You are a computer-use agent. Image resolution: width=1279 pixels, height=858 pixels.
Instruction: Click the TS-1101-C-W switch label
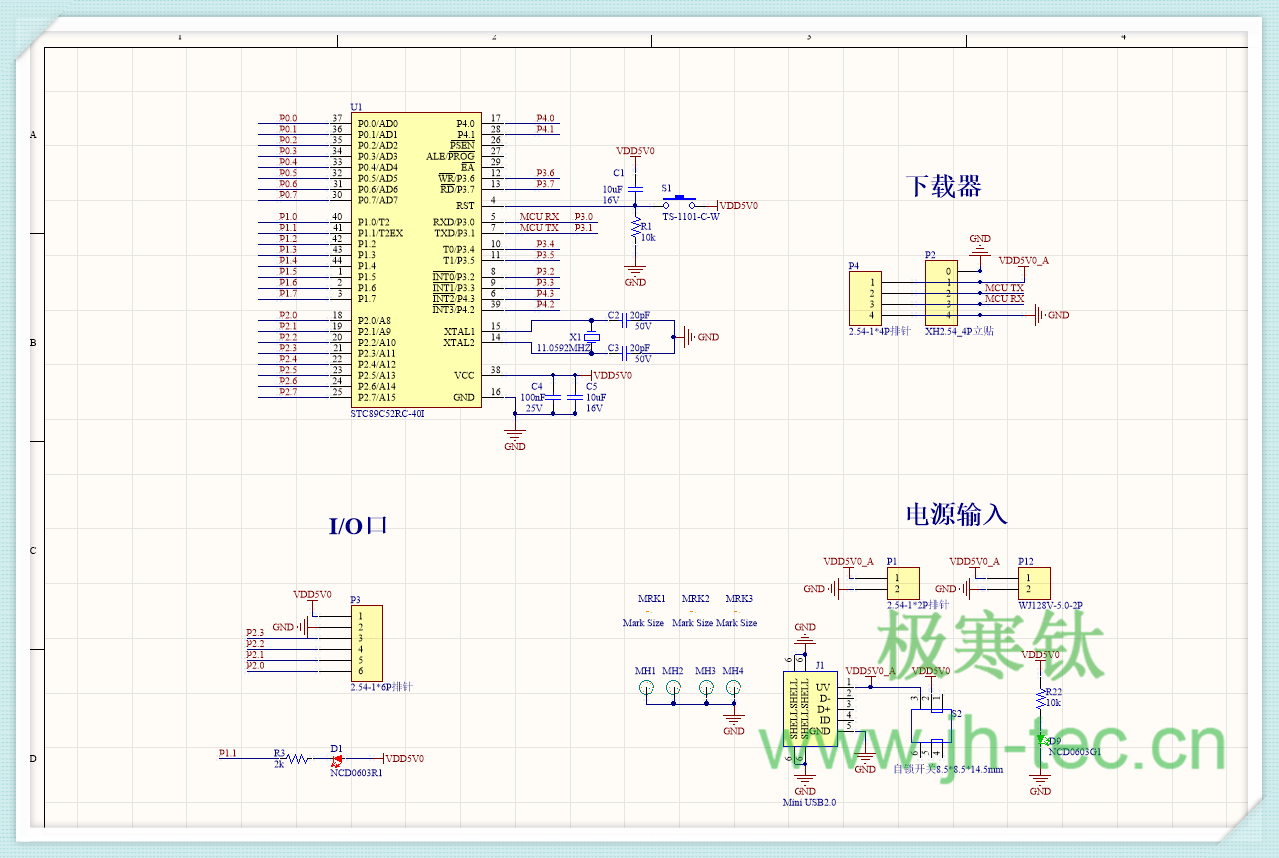tap(691, 216)
